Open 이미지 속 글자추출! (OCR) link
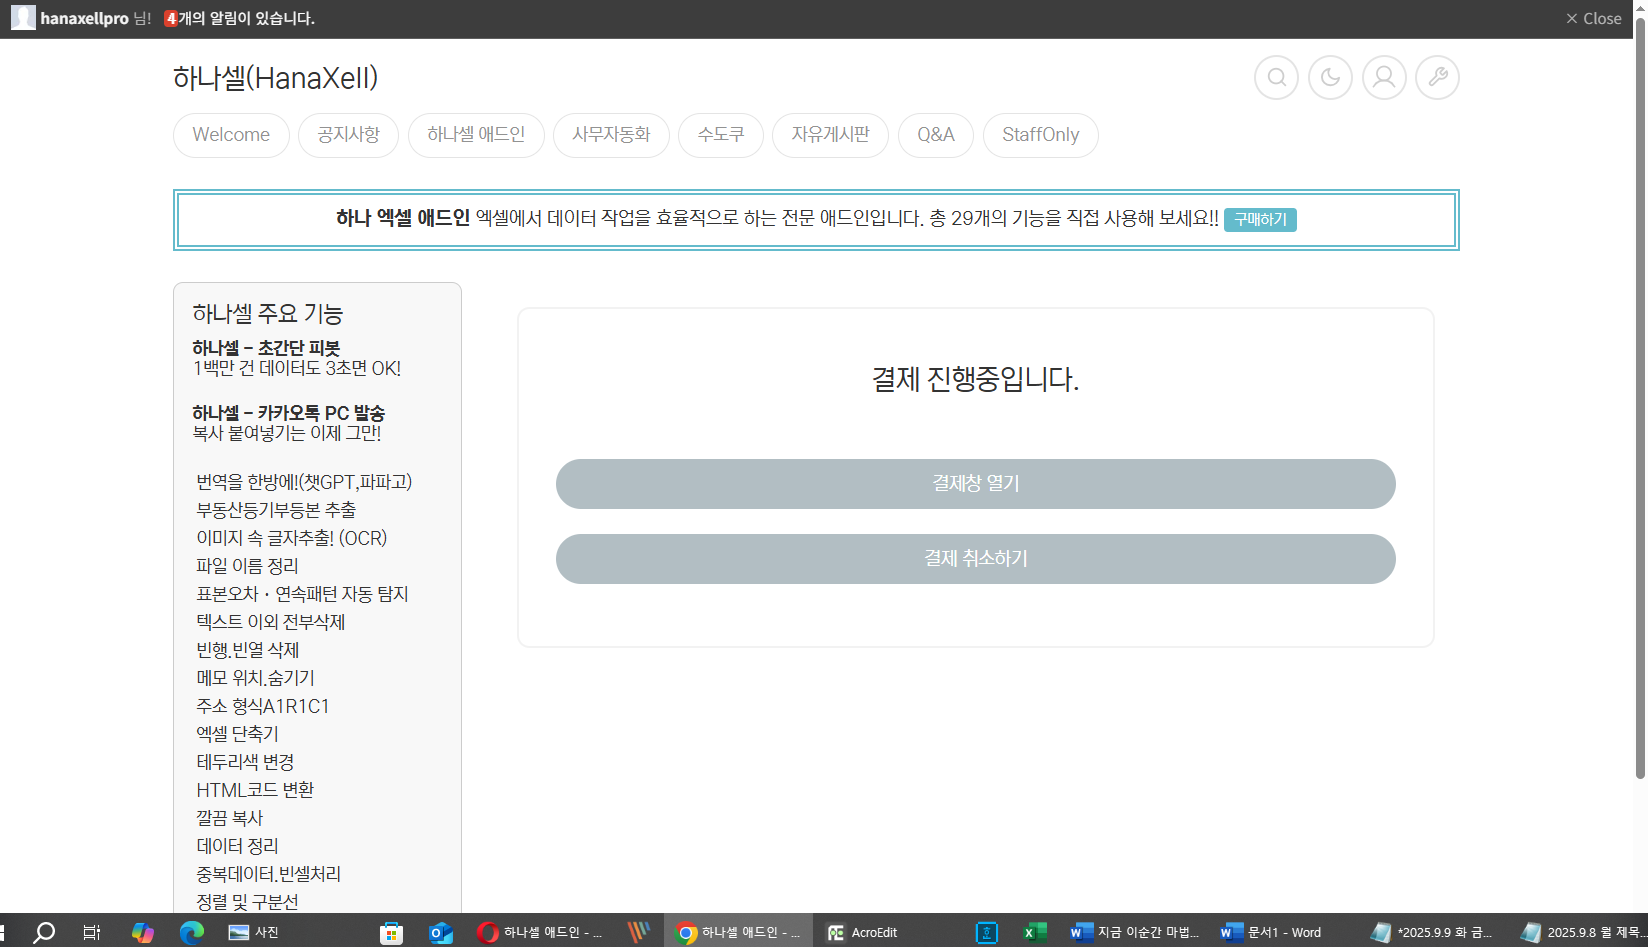 292,538
